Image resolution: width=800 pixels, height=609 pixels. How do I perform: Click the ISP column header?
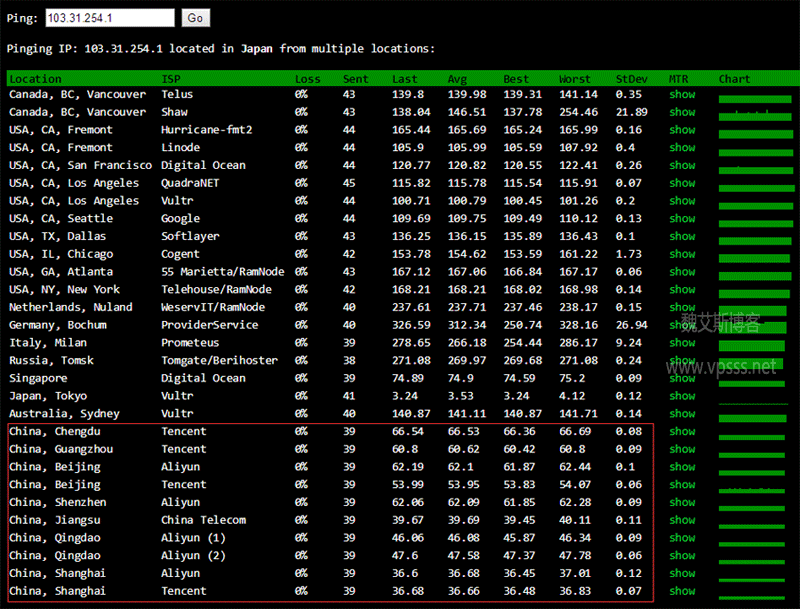[171, 79]
